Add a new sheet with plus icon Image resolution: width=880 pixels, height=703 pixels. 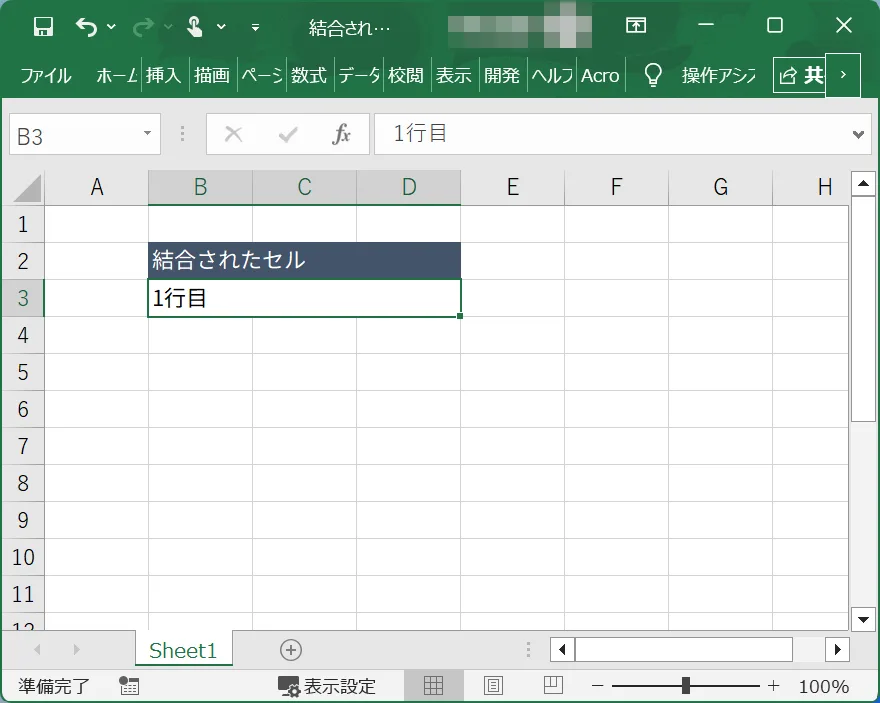pos(291,650)
